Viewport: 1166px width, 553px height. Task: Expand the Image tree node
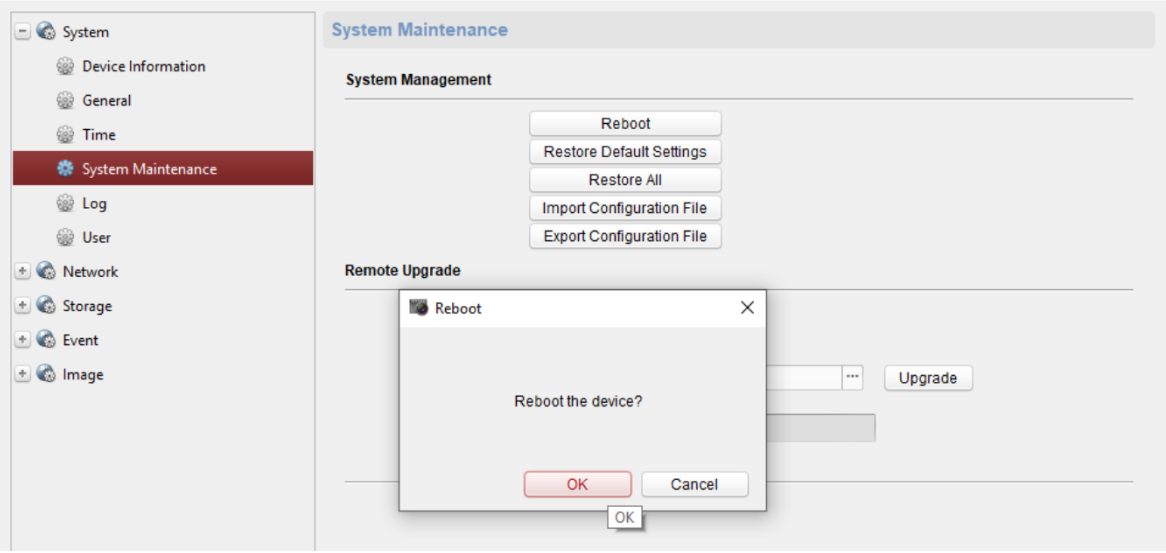click(23, 375)
